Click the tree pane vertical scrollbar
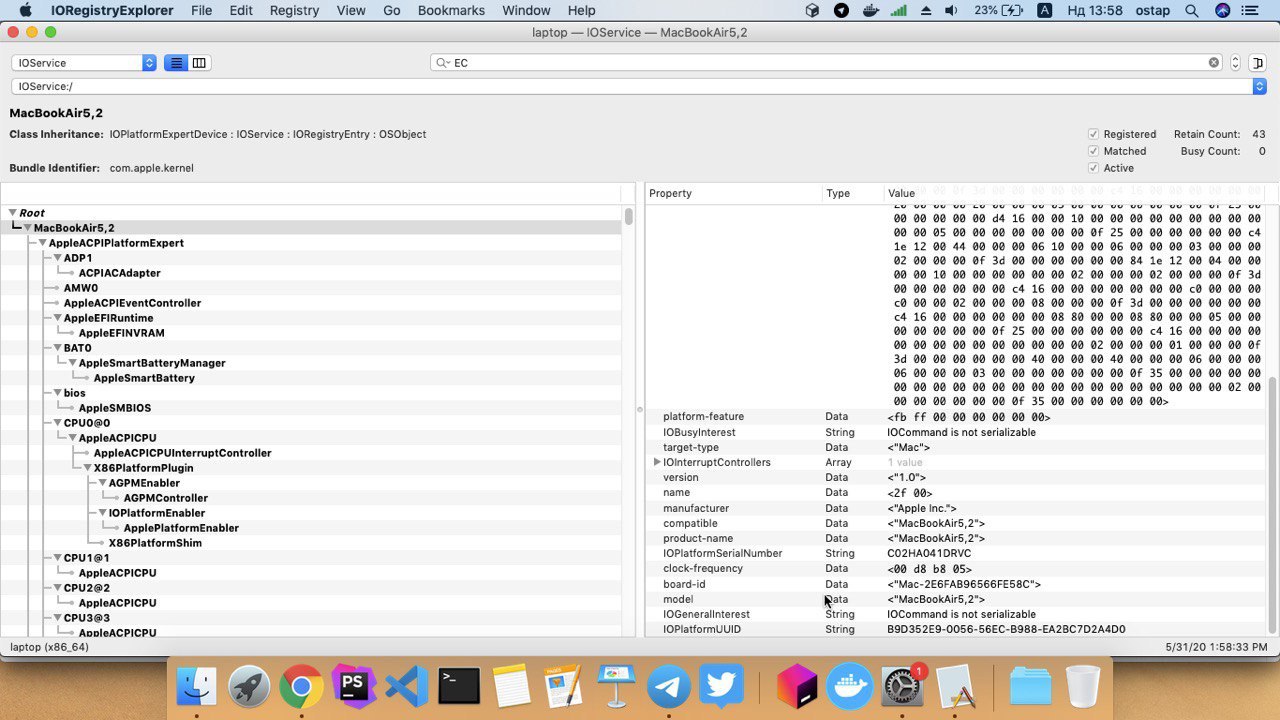 [628, 216]
